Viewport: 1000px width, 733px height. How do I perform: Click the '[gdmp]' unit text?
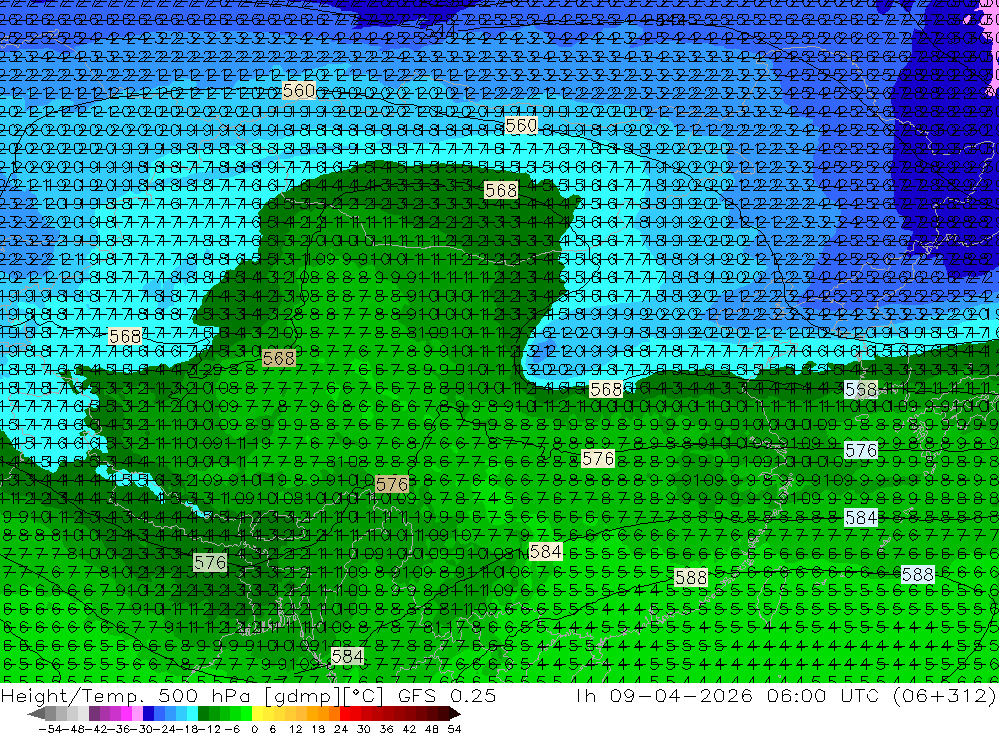pos(302,696)
